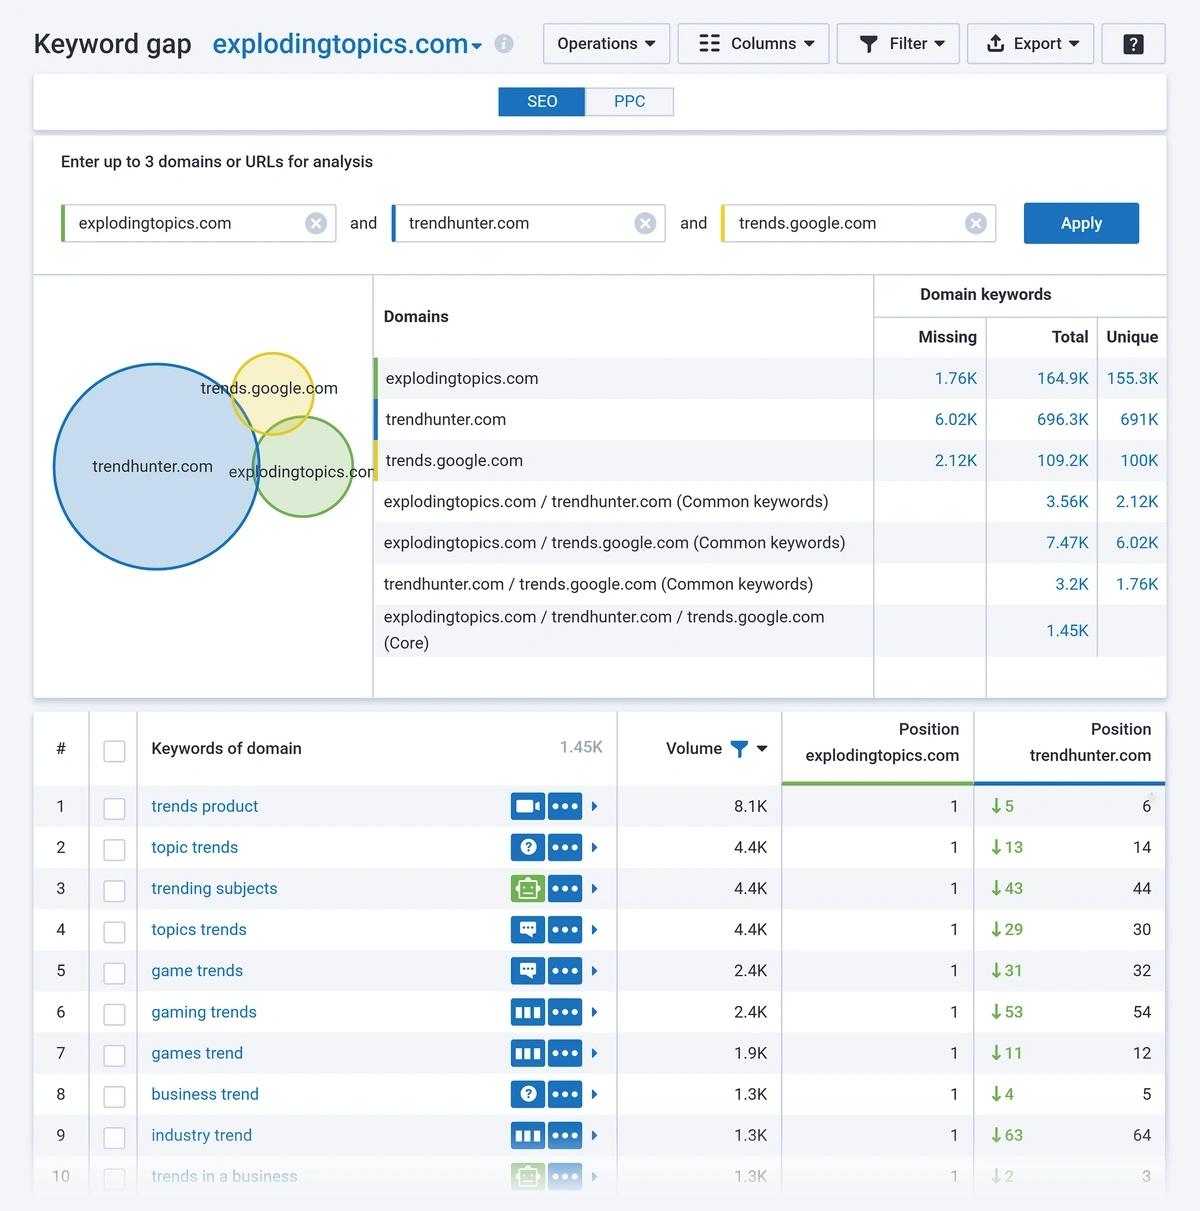
Task: Click question SERP icon for topic trends
Action: 528,847
